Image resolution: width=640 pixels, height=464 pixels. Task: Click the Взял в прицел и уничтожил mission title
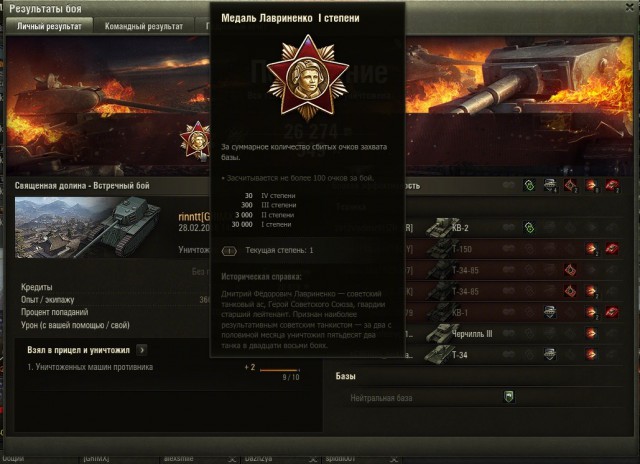[x=78, y=350]
